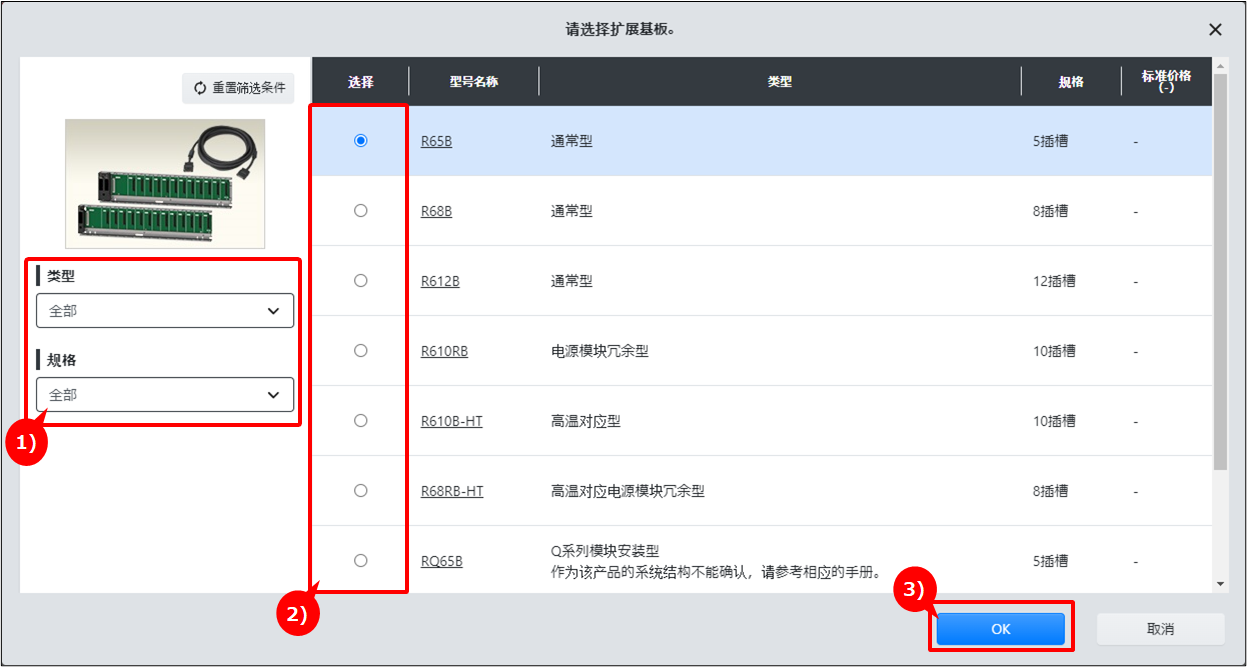Click the extension base unit product thumbnail
Viewport: 1247px width, 667px height.
pyautogui.click(x=165, y=183)
